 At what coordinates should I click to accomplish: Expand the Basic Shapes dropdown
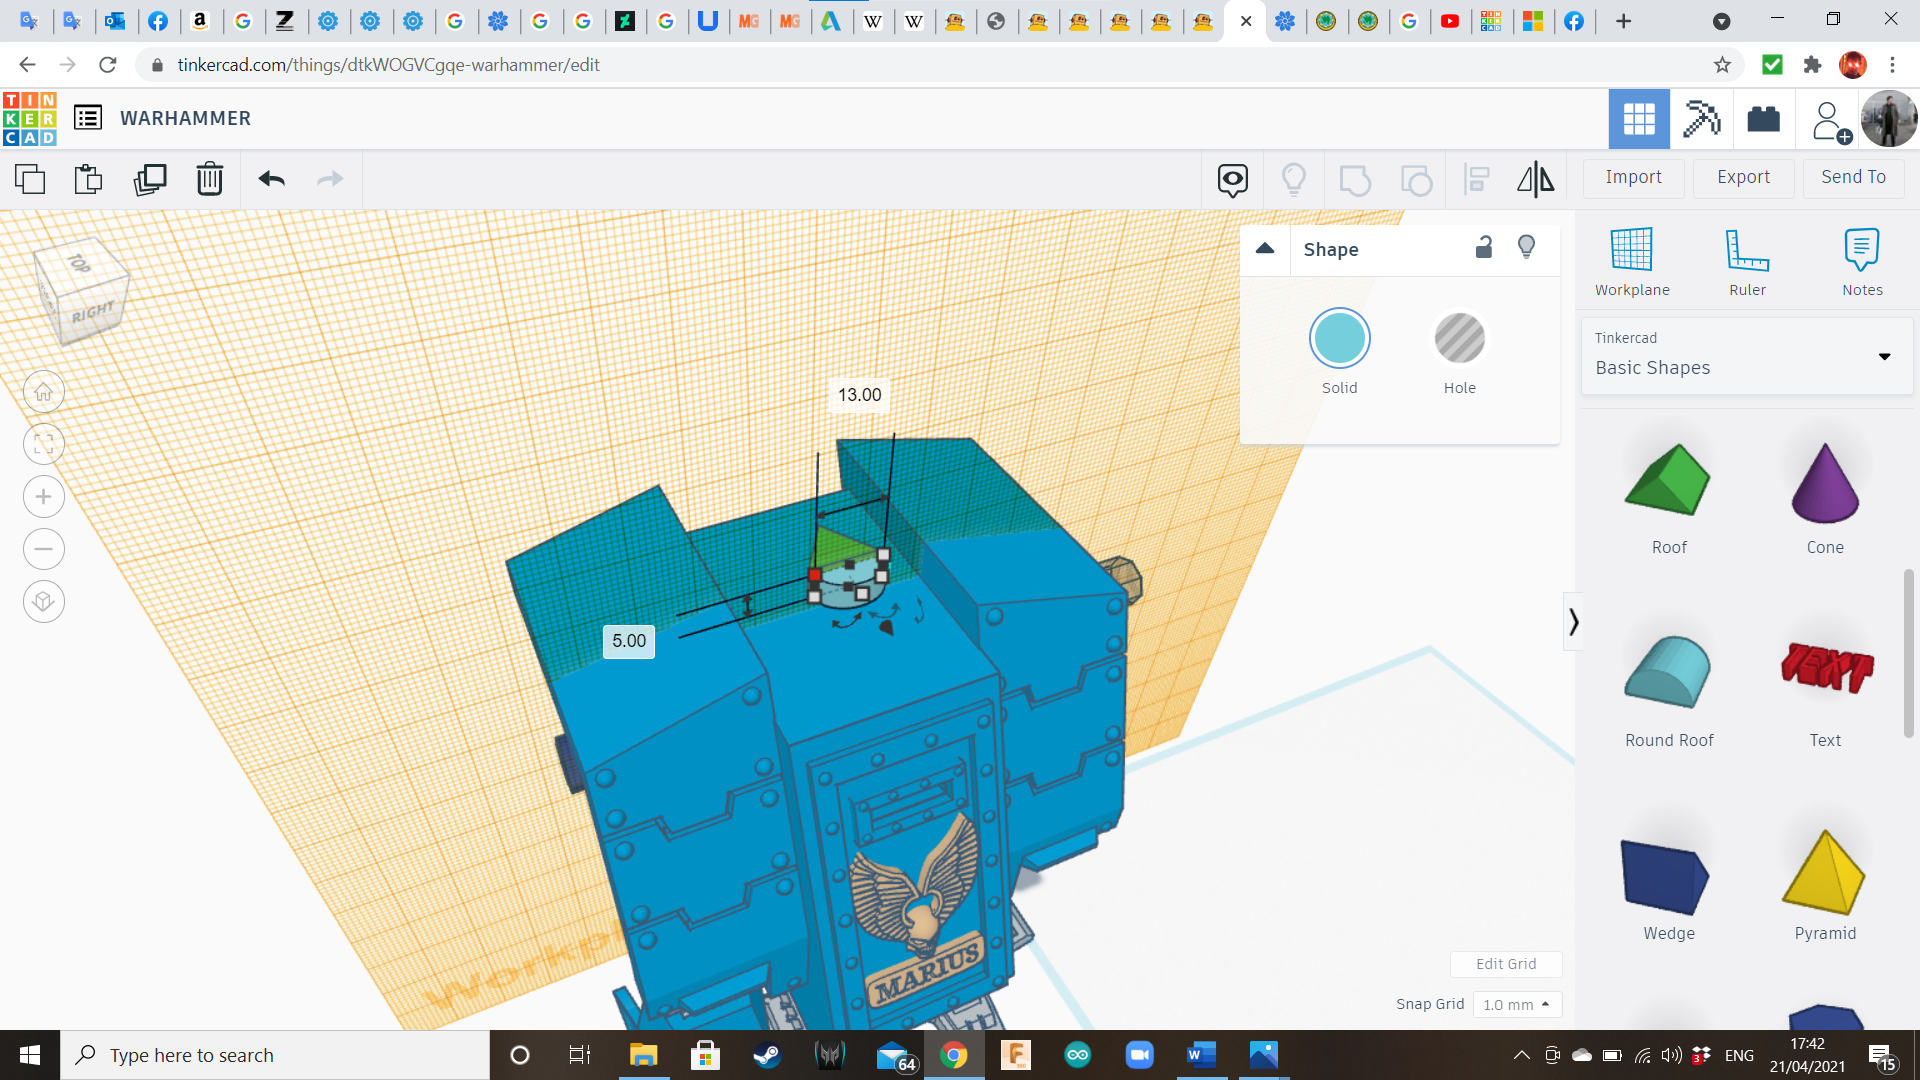pos(1884,356)
